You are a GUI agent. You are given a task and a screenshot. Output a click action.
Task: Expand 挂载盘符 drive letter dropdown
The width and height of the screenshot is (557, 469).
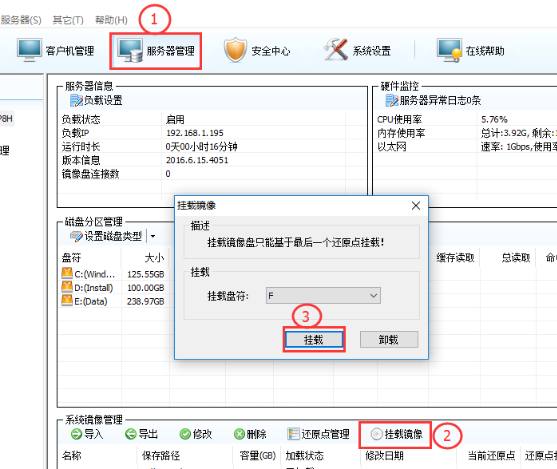coord(323,296)
